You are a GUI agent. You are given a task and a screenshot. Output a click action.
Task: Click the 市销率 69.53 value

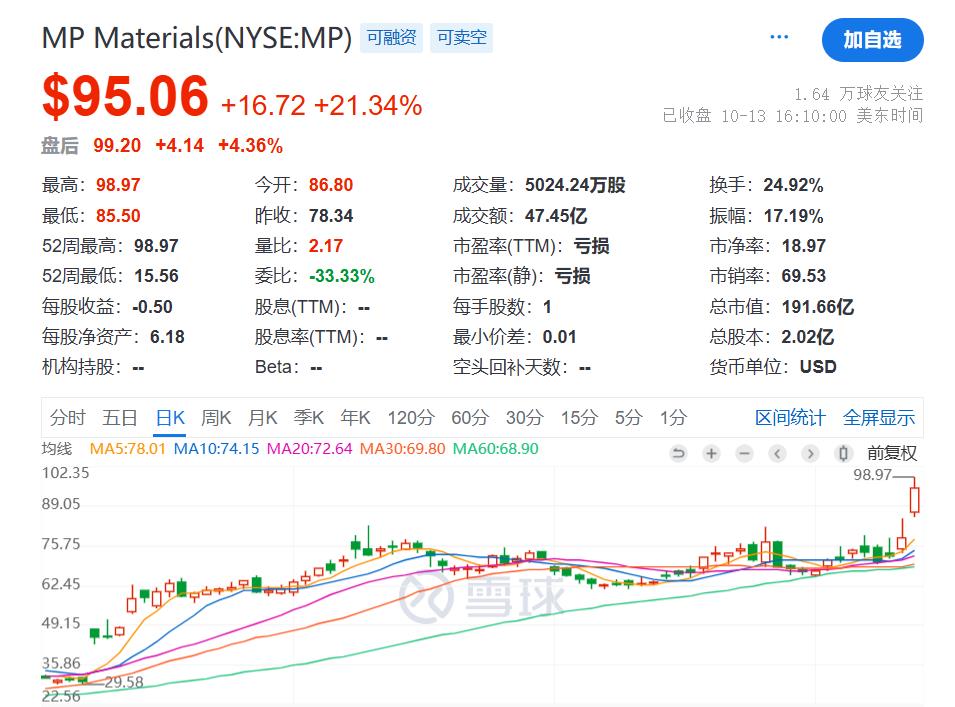click(803, 276)
